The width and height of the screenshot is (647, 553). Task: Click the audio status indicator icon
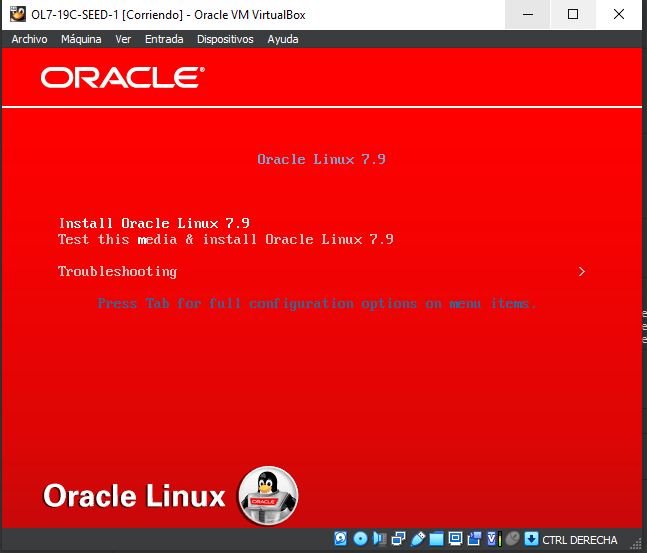click(379, 539)
